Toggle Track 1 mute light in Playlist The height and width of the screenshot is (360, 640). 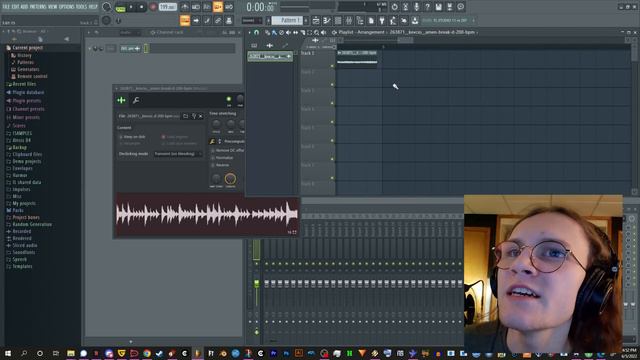(332, 66)
